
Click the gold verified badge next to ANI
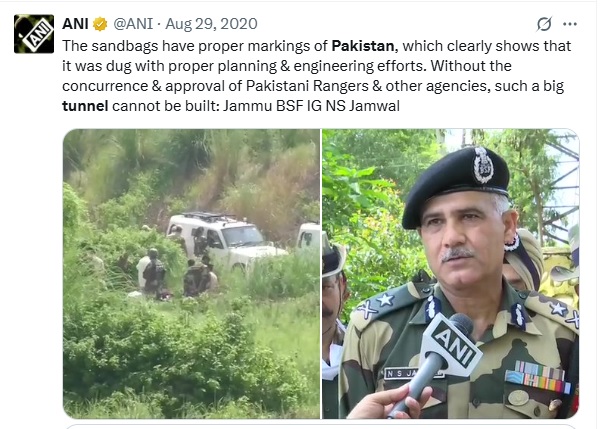(x=100, y=24)
